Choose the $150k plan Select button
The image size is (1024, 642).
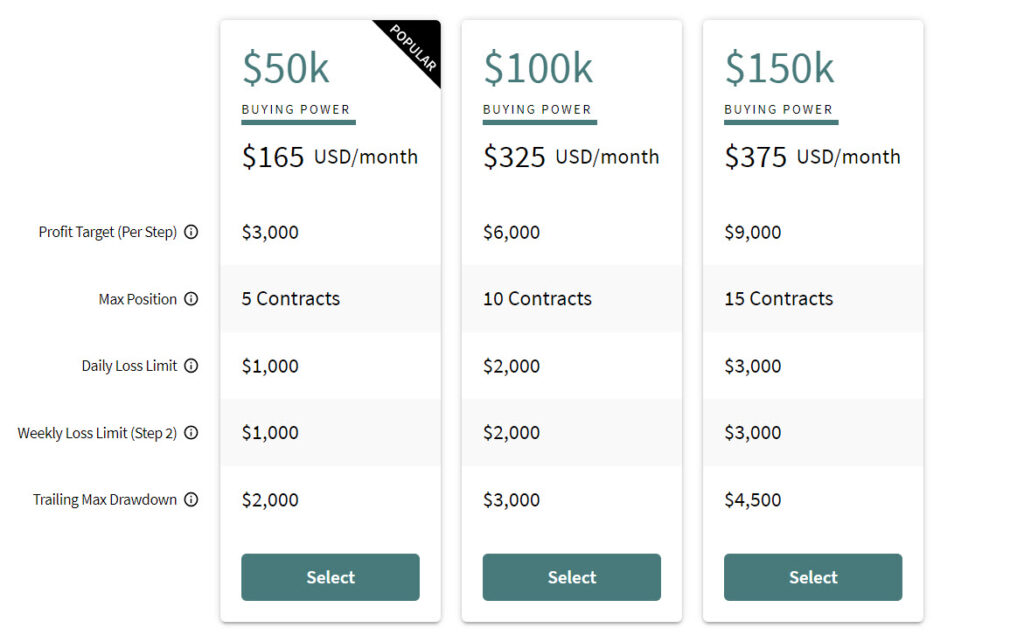tap(813, 577)
